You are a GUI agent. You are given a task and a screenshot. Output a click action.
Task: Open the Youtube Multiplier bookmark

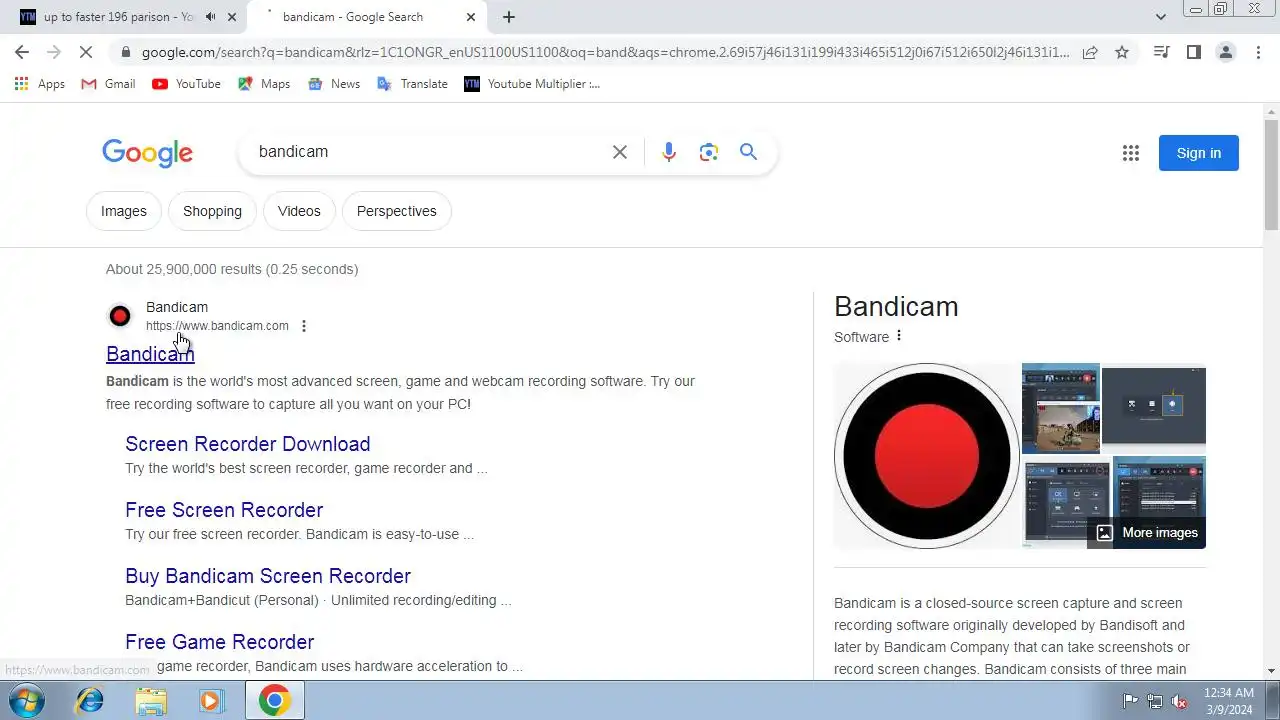click(x=532, y=84)
